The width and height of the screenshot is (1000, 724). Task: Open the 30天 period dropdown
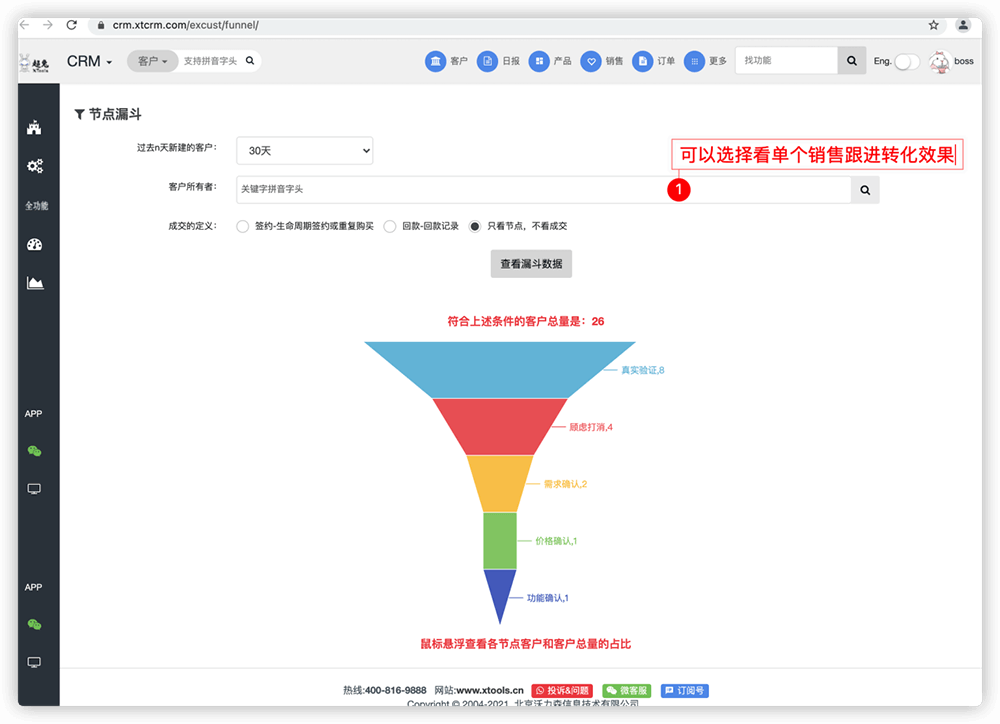pos(305,151)
